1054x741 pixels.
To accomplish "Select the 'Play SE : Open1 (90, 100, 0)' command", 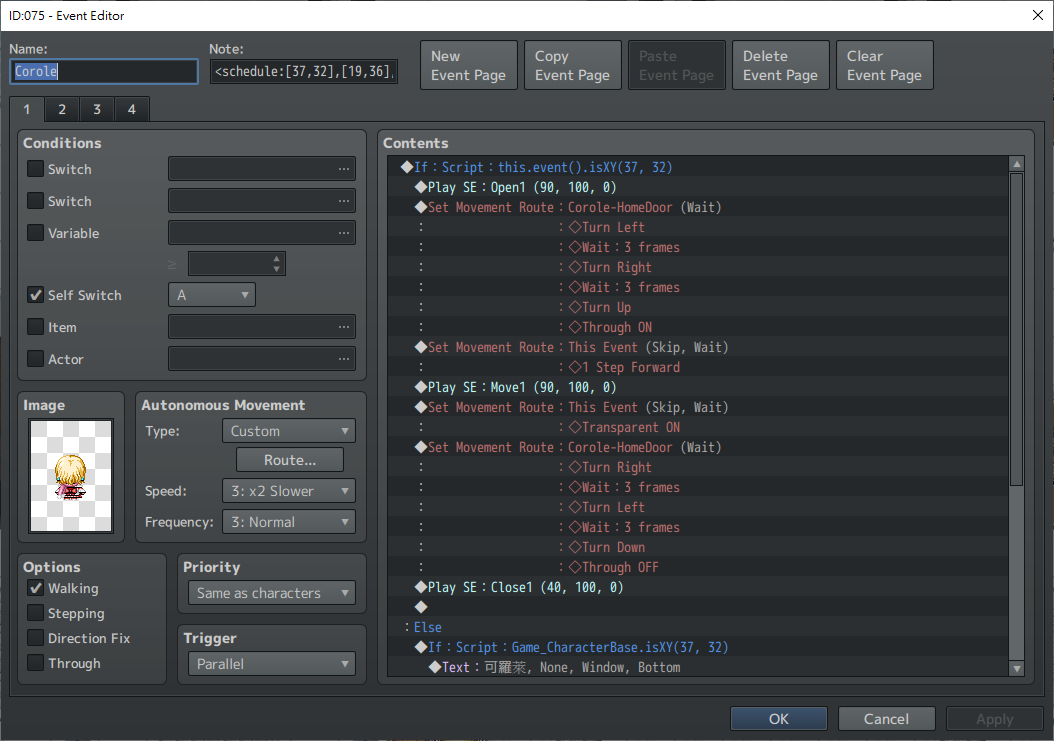I will [697, 187].
